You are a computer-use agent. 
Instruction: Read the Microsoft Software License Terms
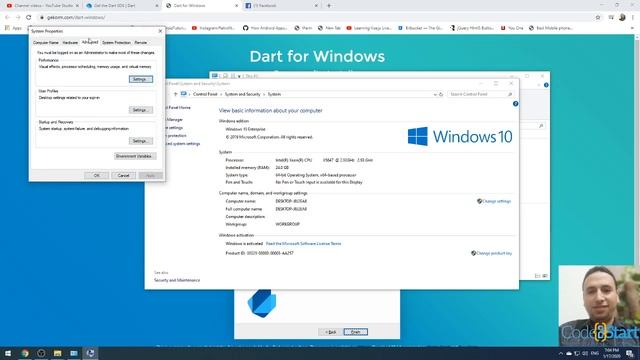tap(303, 244)
